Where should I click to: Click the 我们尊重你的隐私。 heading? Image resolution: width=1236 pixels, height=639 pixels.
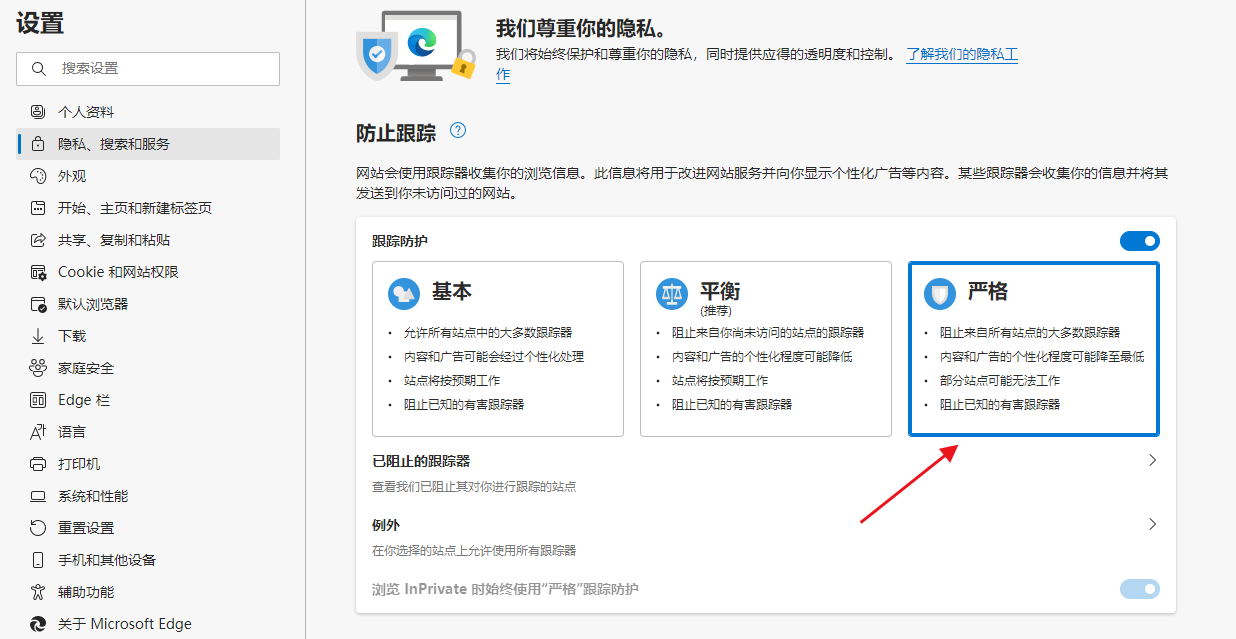click(x=582, y=27)
